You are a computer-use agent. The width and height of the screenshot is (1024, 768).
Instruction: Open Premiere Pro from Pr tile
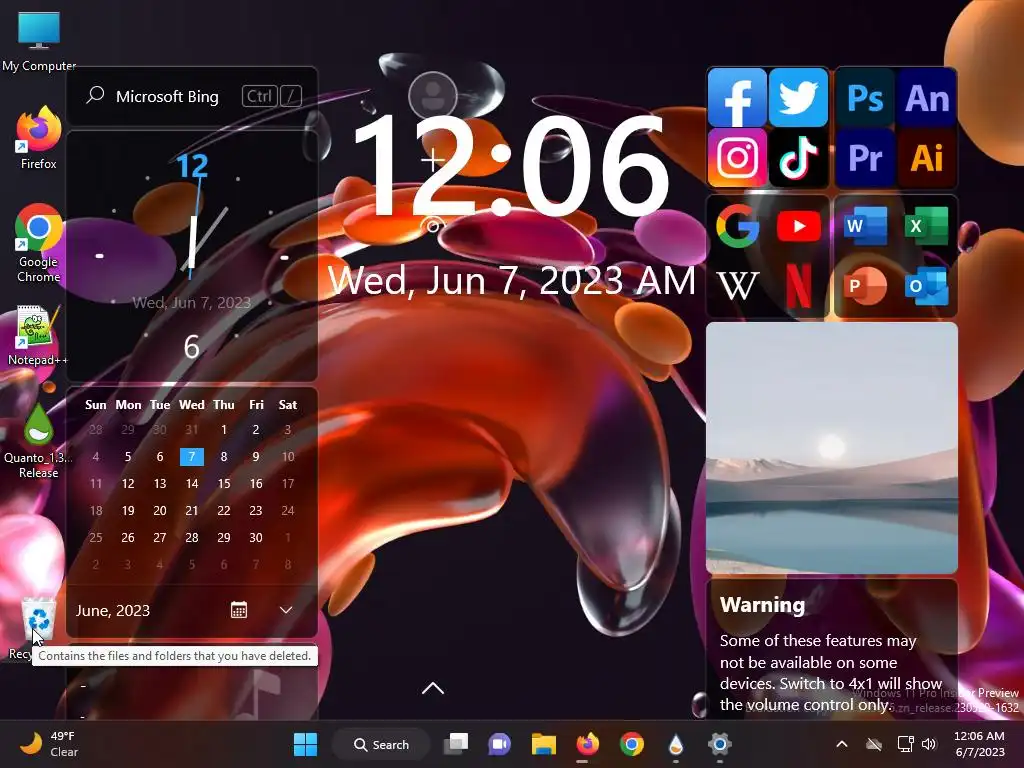[865, 157]
